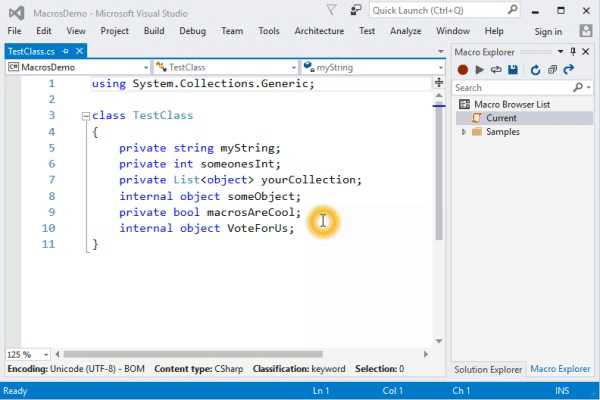Open the 125 % zoom dropdown

pyautogui.click(x=46, y=354)
